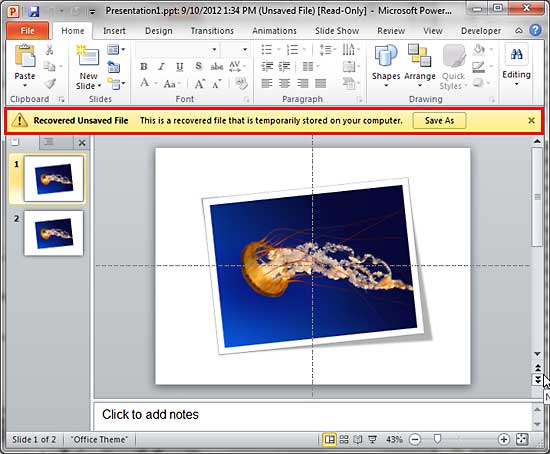
Task: Minimize the ribbon with the caret icon
Action: coord(519,31)
